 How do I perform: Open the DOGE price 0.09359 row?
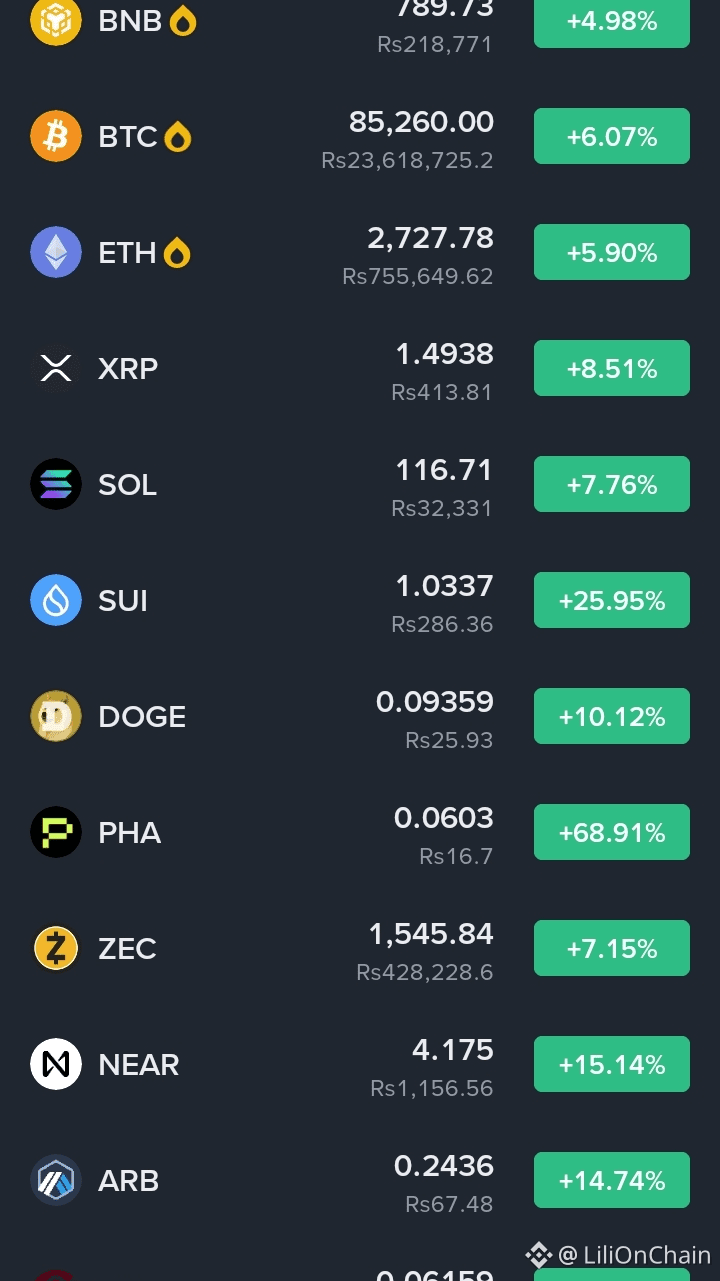[360, 716]
